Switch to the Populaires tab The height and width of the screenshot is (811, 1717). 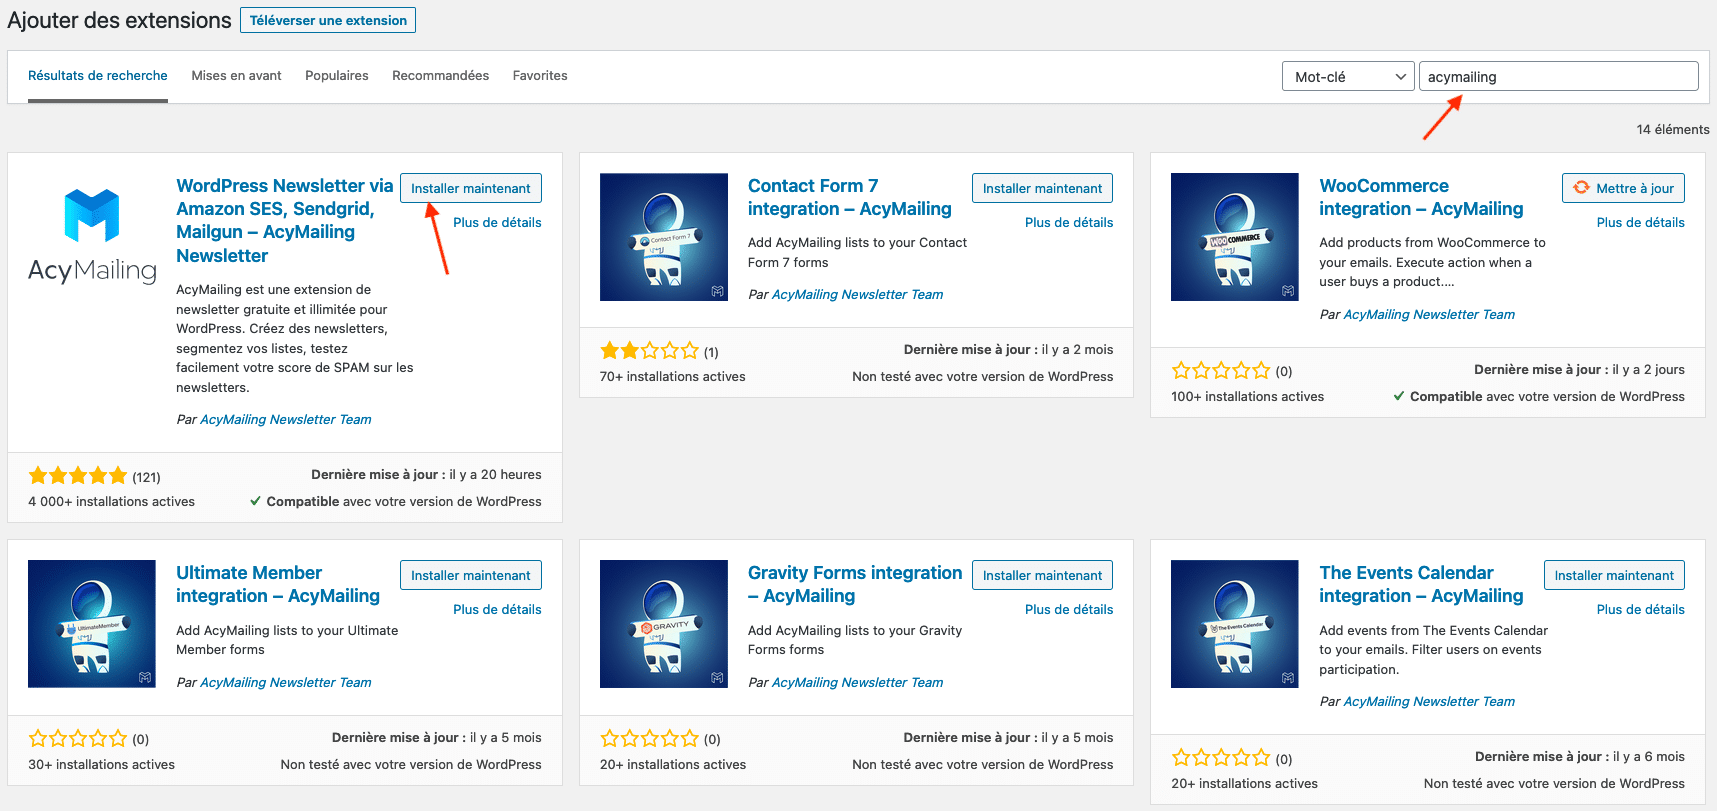coord(336,76)
